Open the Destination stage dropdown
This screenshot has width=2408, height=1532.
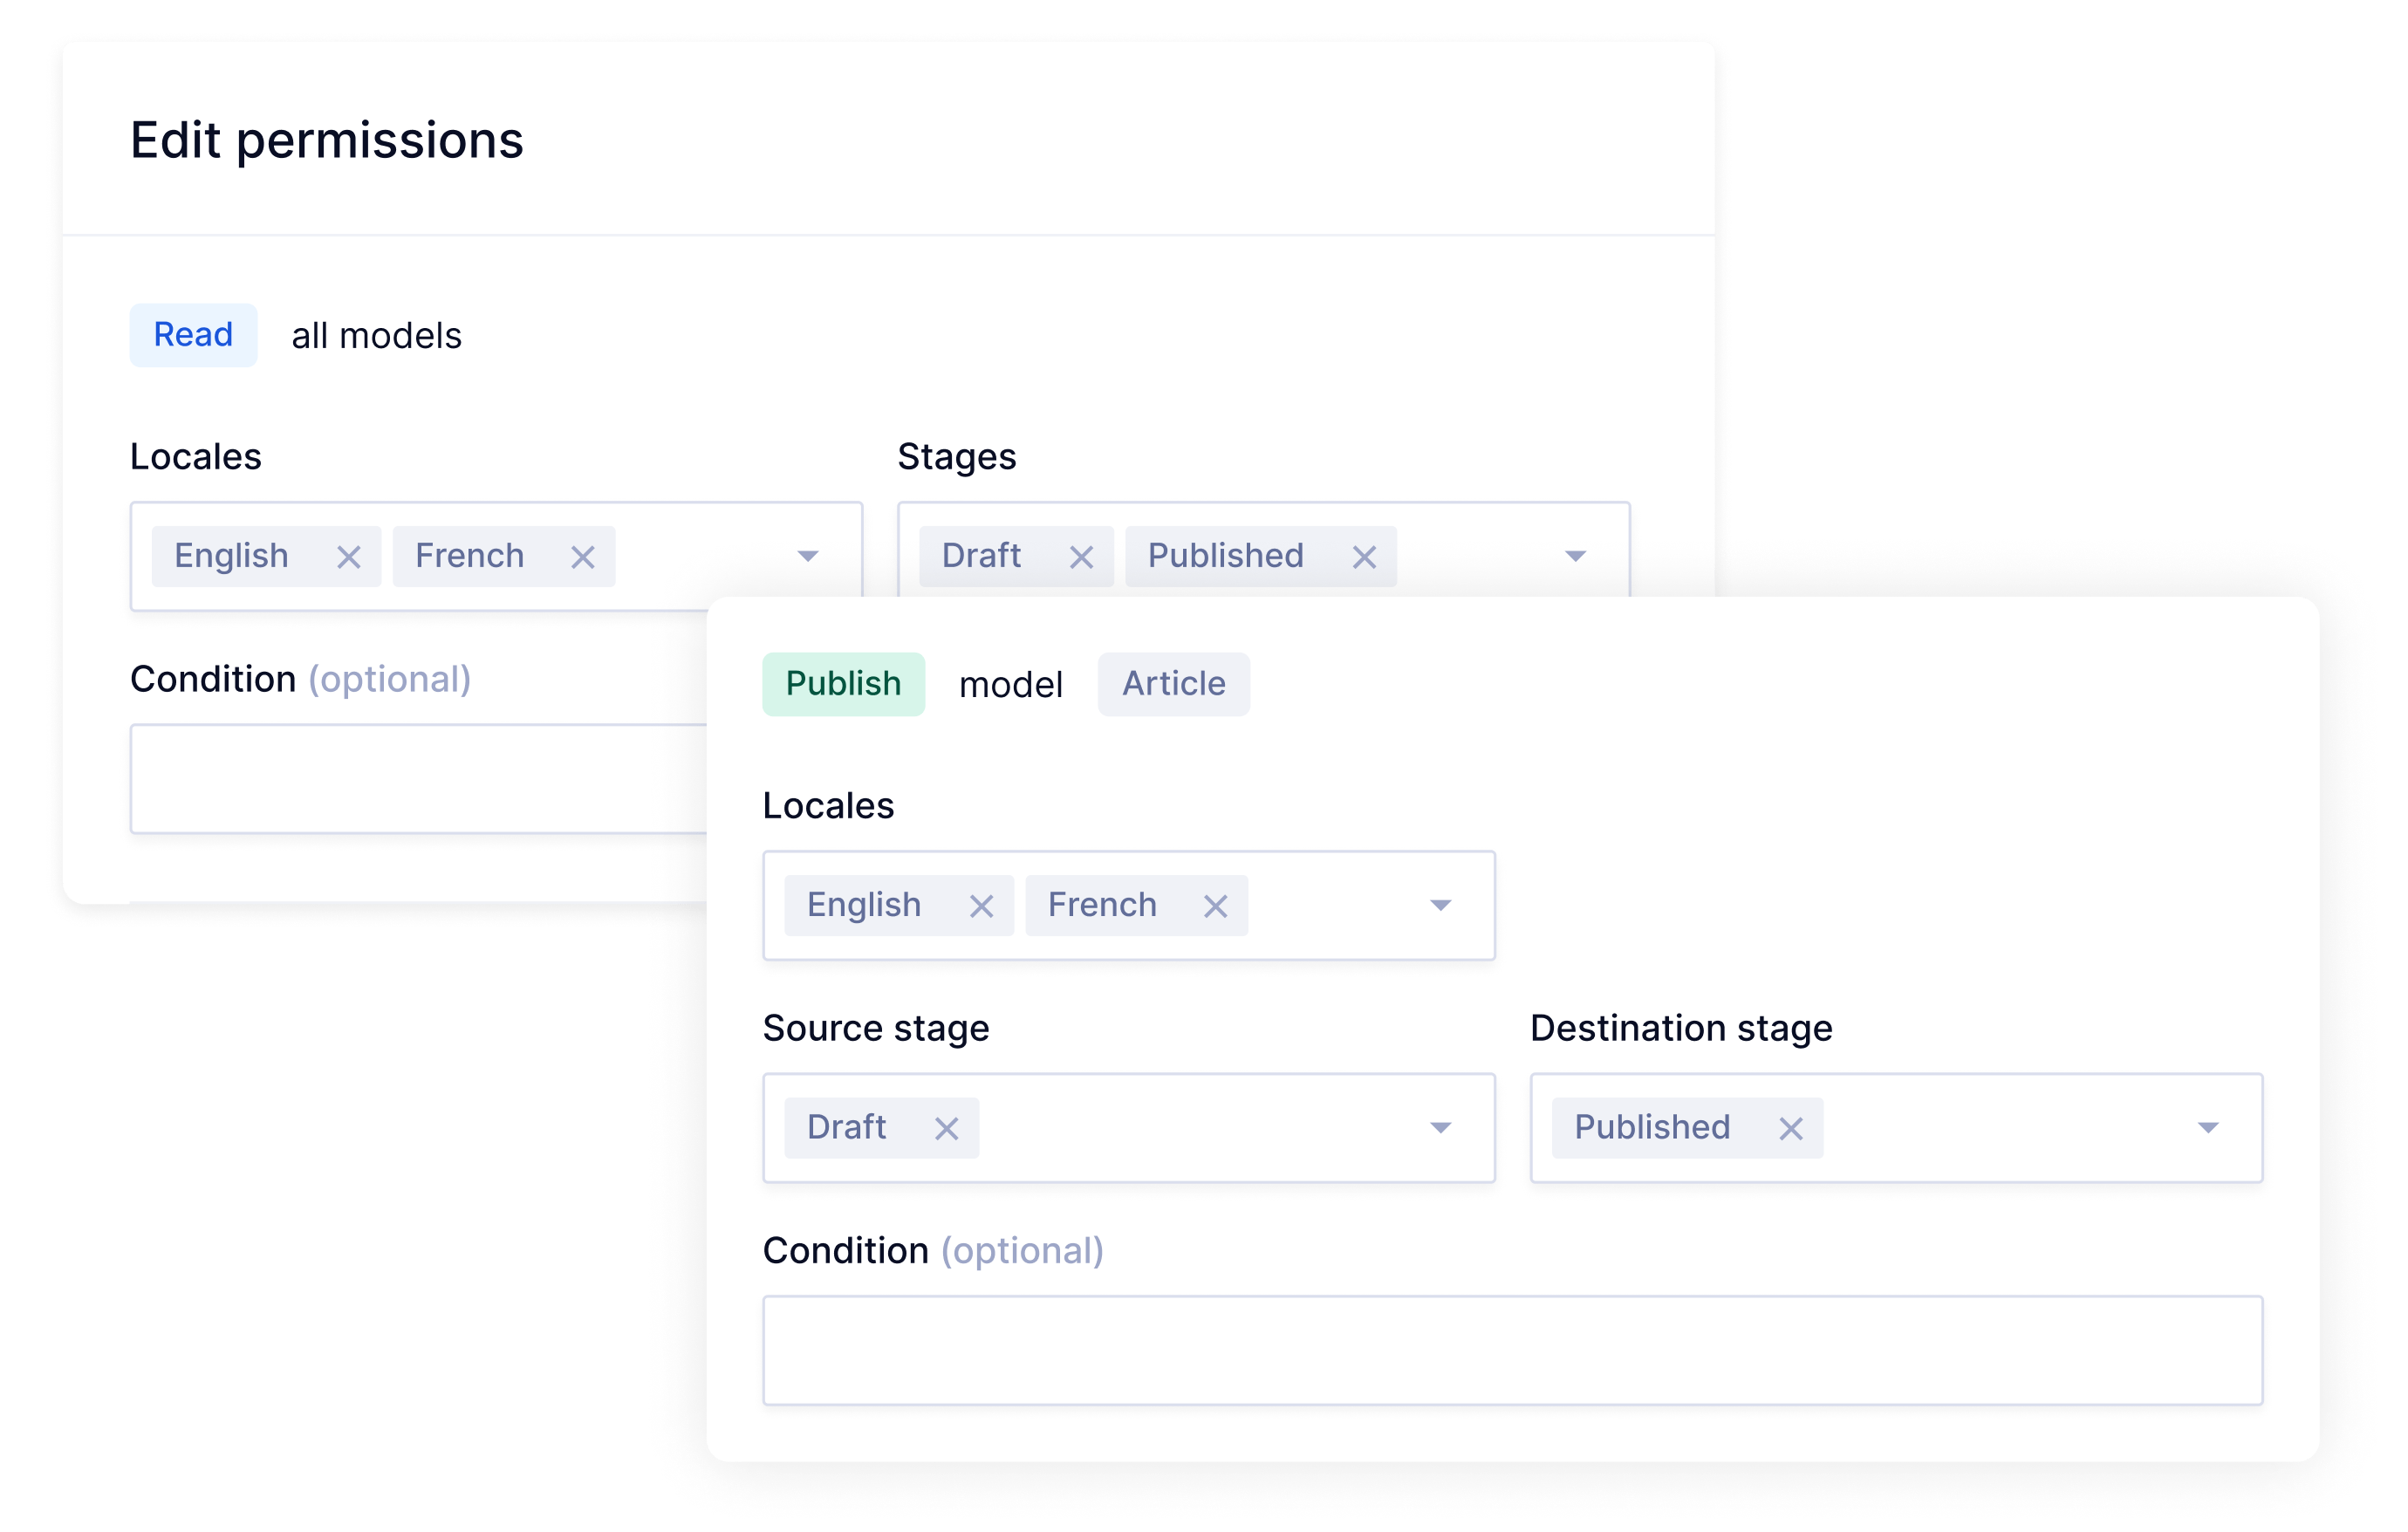click(2208, 1128)
